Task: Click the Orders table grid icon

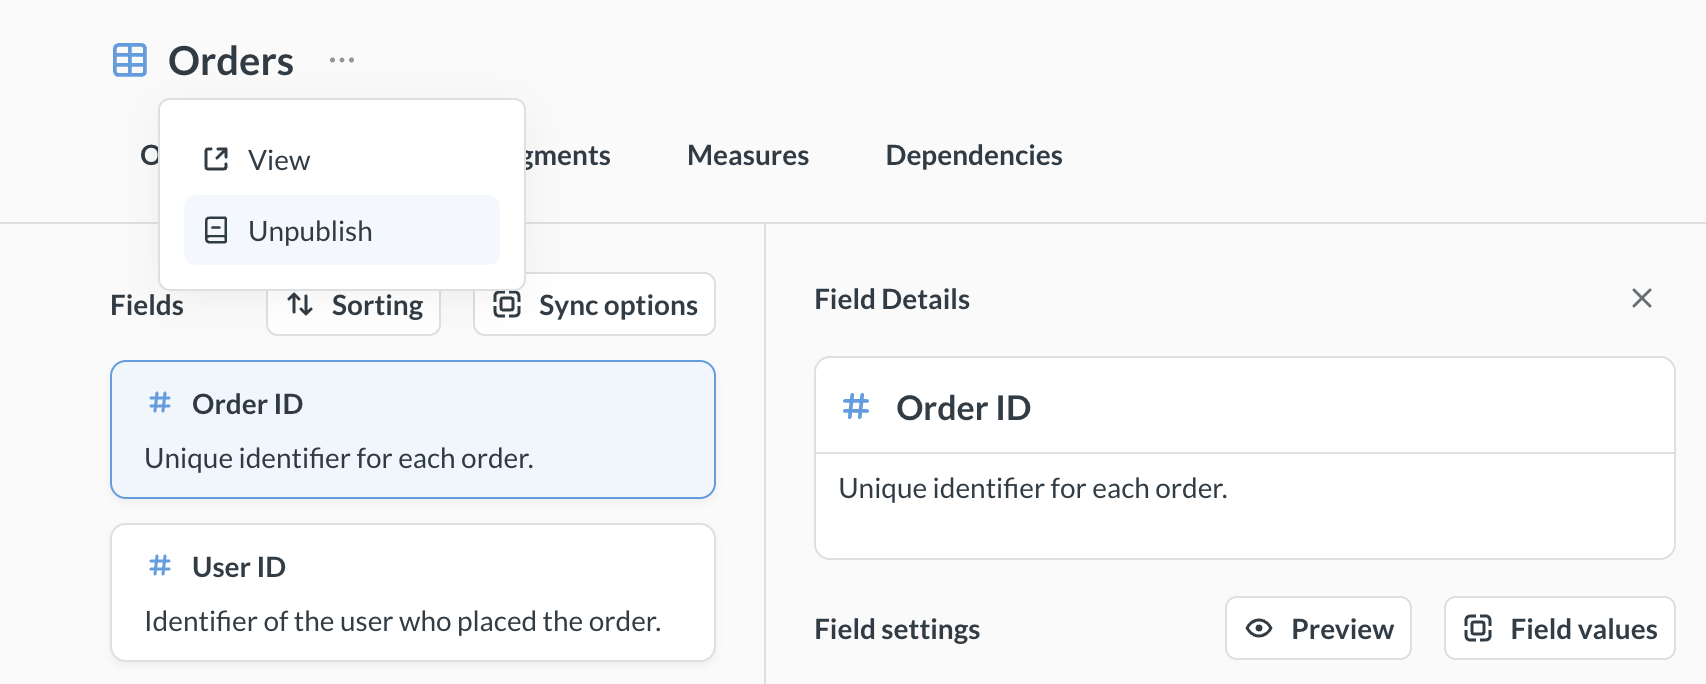Action: click(x=130, y=61)
